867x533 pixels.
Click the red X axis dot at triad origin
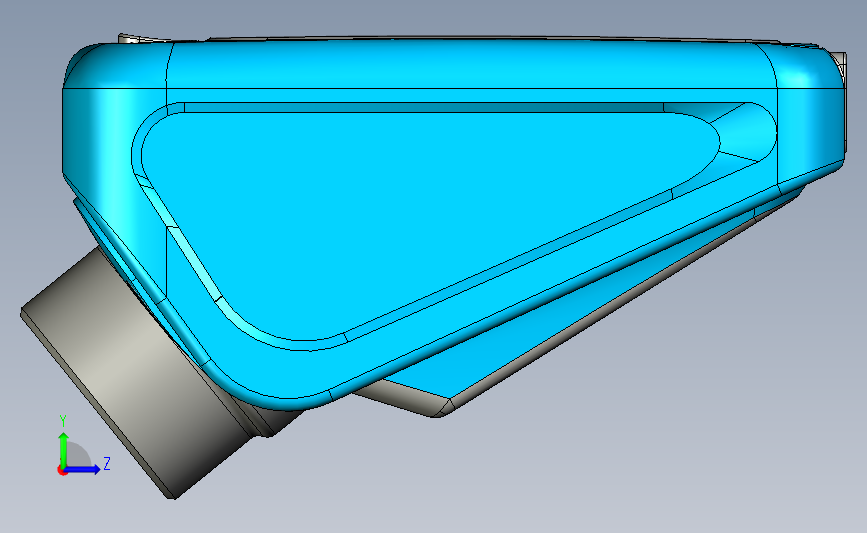coord(62,471)
